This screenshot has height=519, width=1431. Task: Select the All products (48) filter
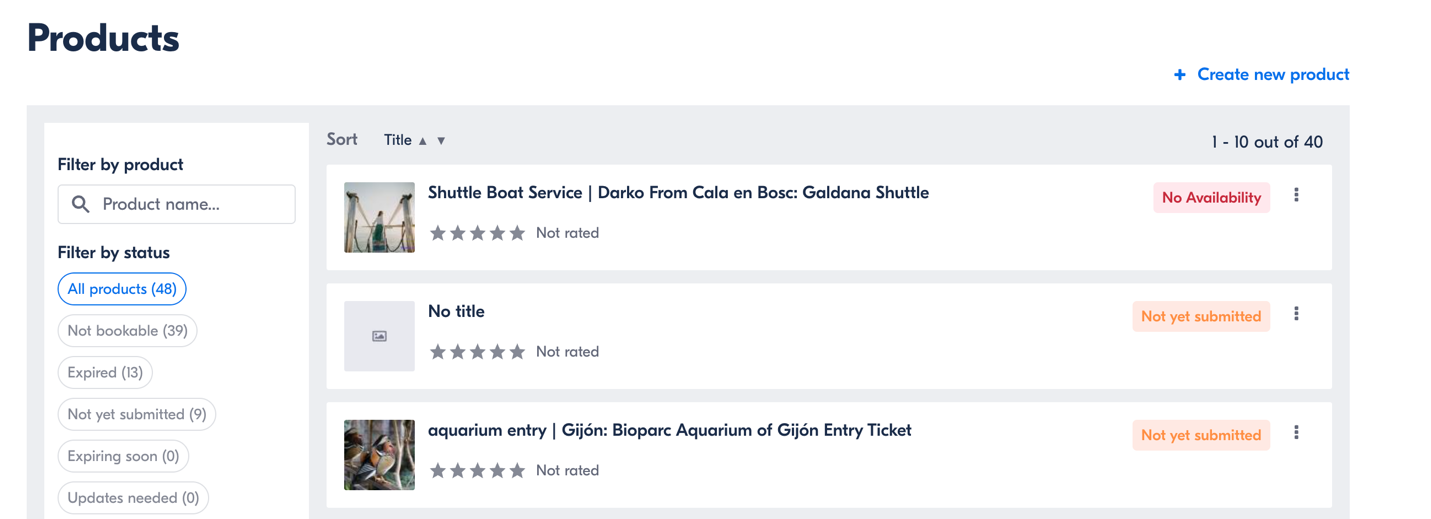click(122, 289)
